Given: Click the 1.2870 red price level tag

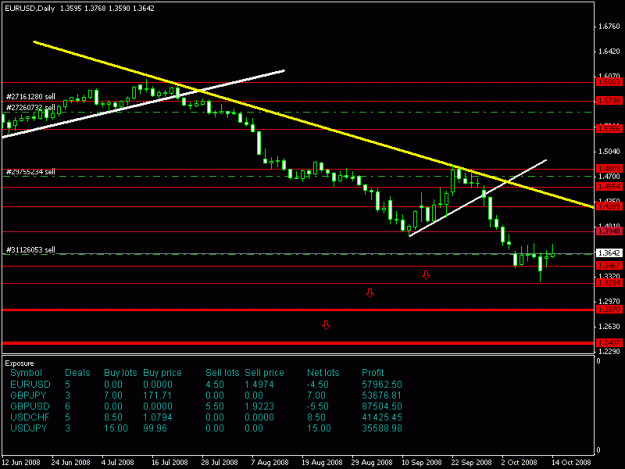Looking at the screenshot, I should pyautogui.click(x=609, y=309).
